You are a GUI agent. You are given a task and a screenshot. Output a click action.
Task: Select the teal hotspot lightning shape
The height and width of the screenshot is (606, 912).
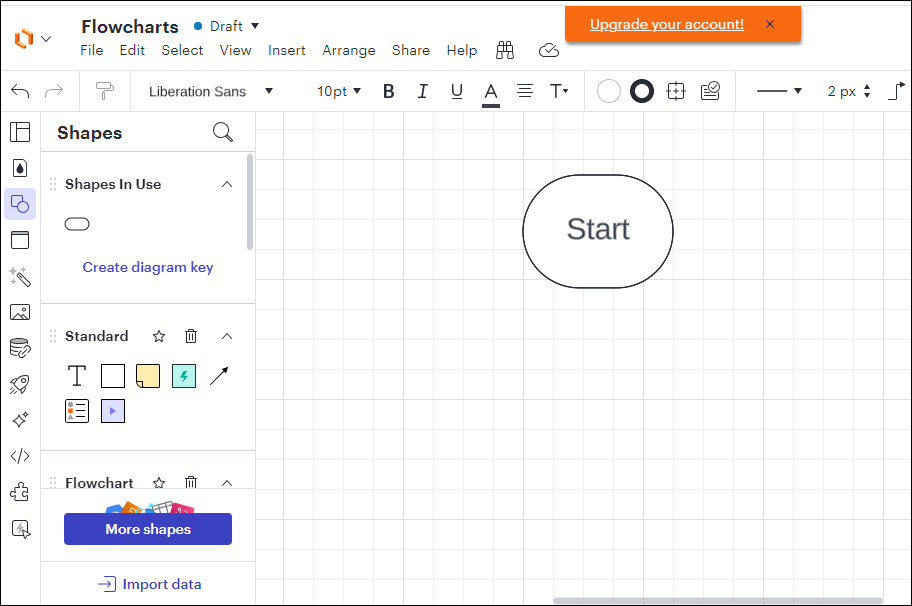click(x=184, y=376)
